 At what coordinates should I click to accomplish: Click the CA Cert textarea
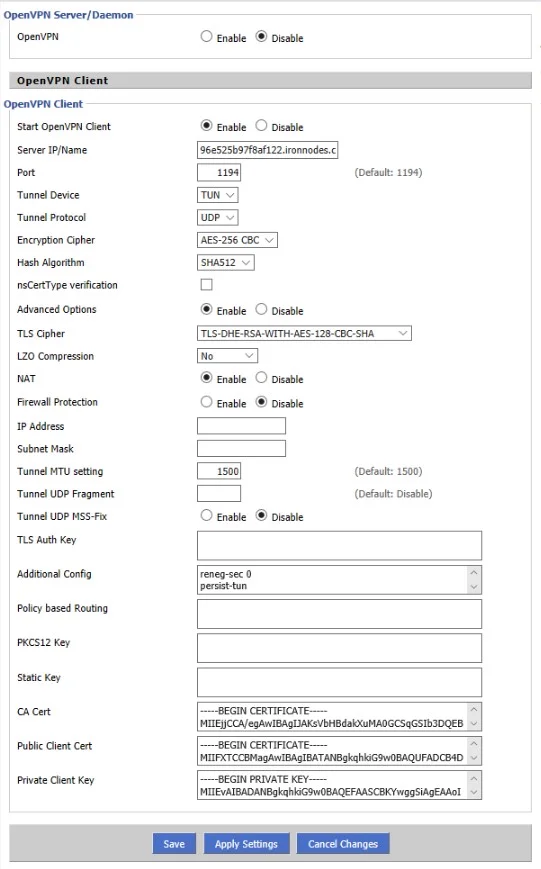[x=339, y=717]
